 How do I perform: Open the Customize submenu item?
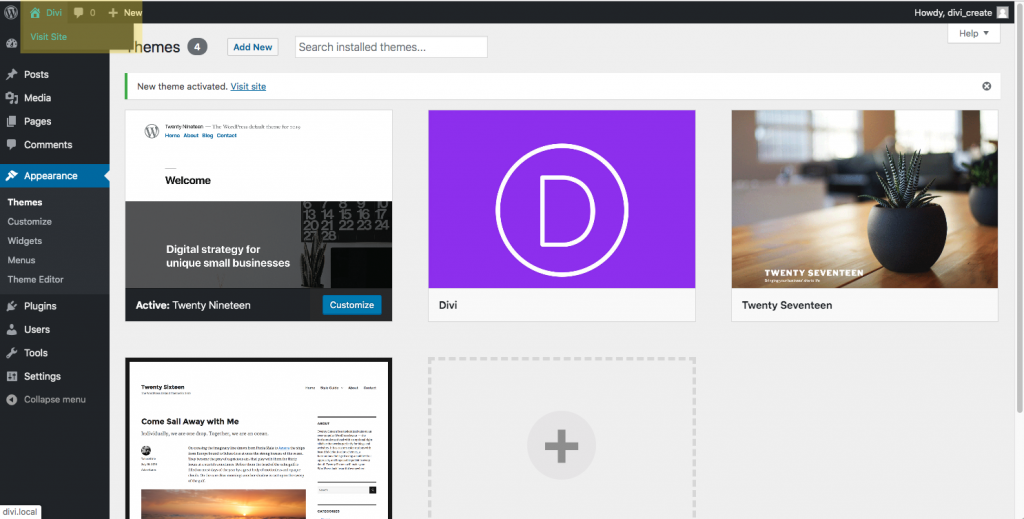click(x=29, y=221)
